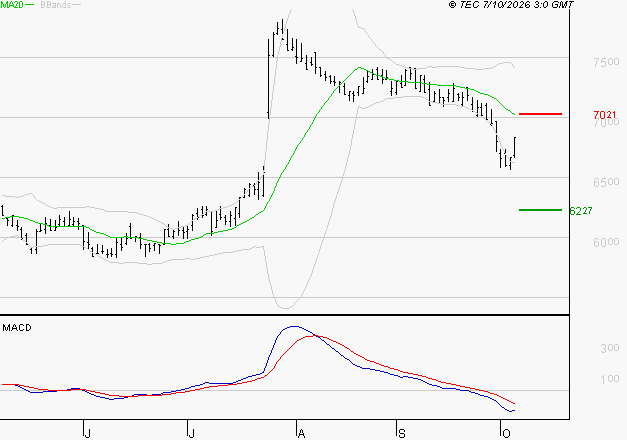Screen dimensions: 627x440
Task: Click the 7500 price axis label
Action: 606,62
